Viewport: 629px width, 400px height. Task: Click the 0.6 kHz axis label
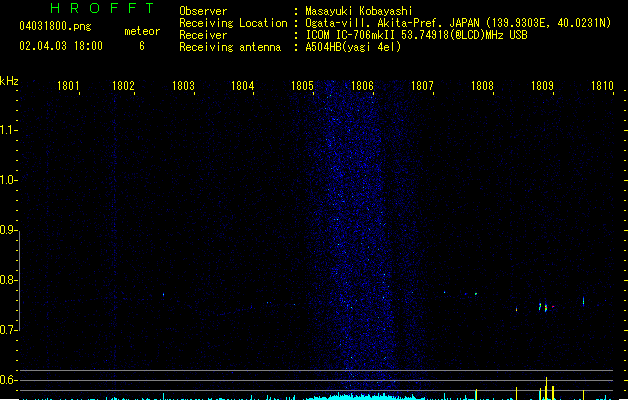pos(7,380)
